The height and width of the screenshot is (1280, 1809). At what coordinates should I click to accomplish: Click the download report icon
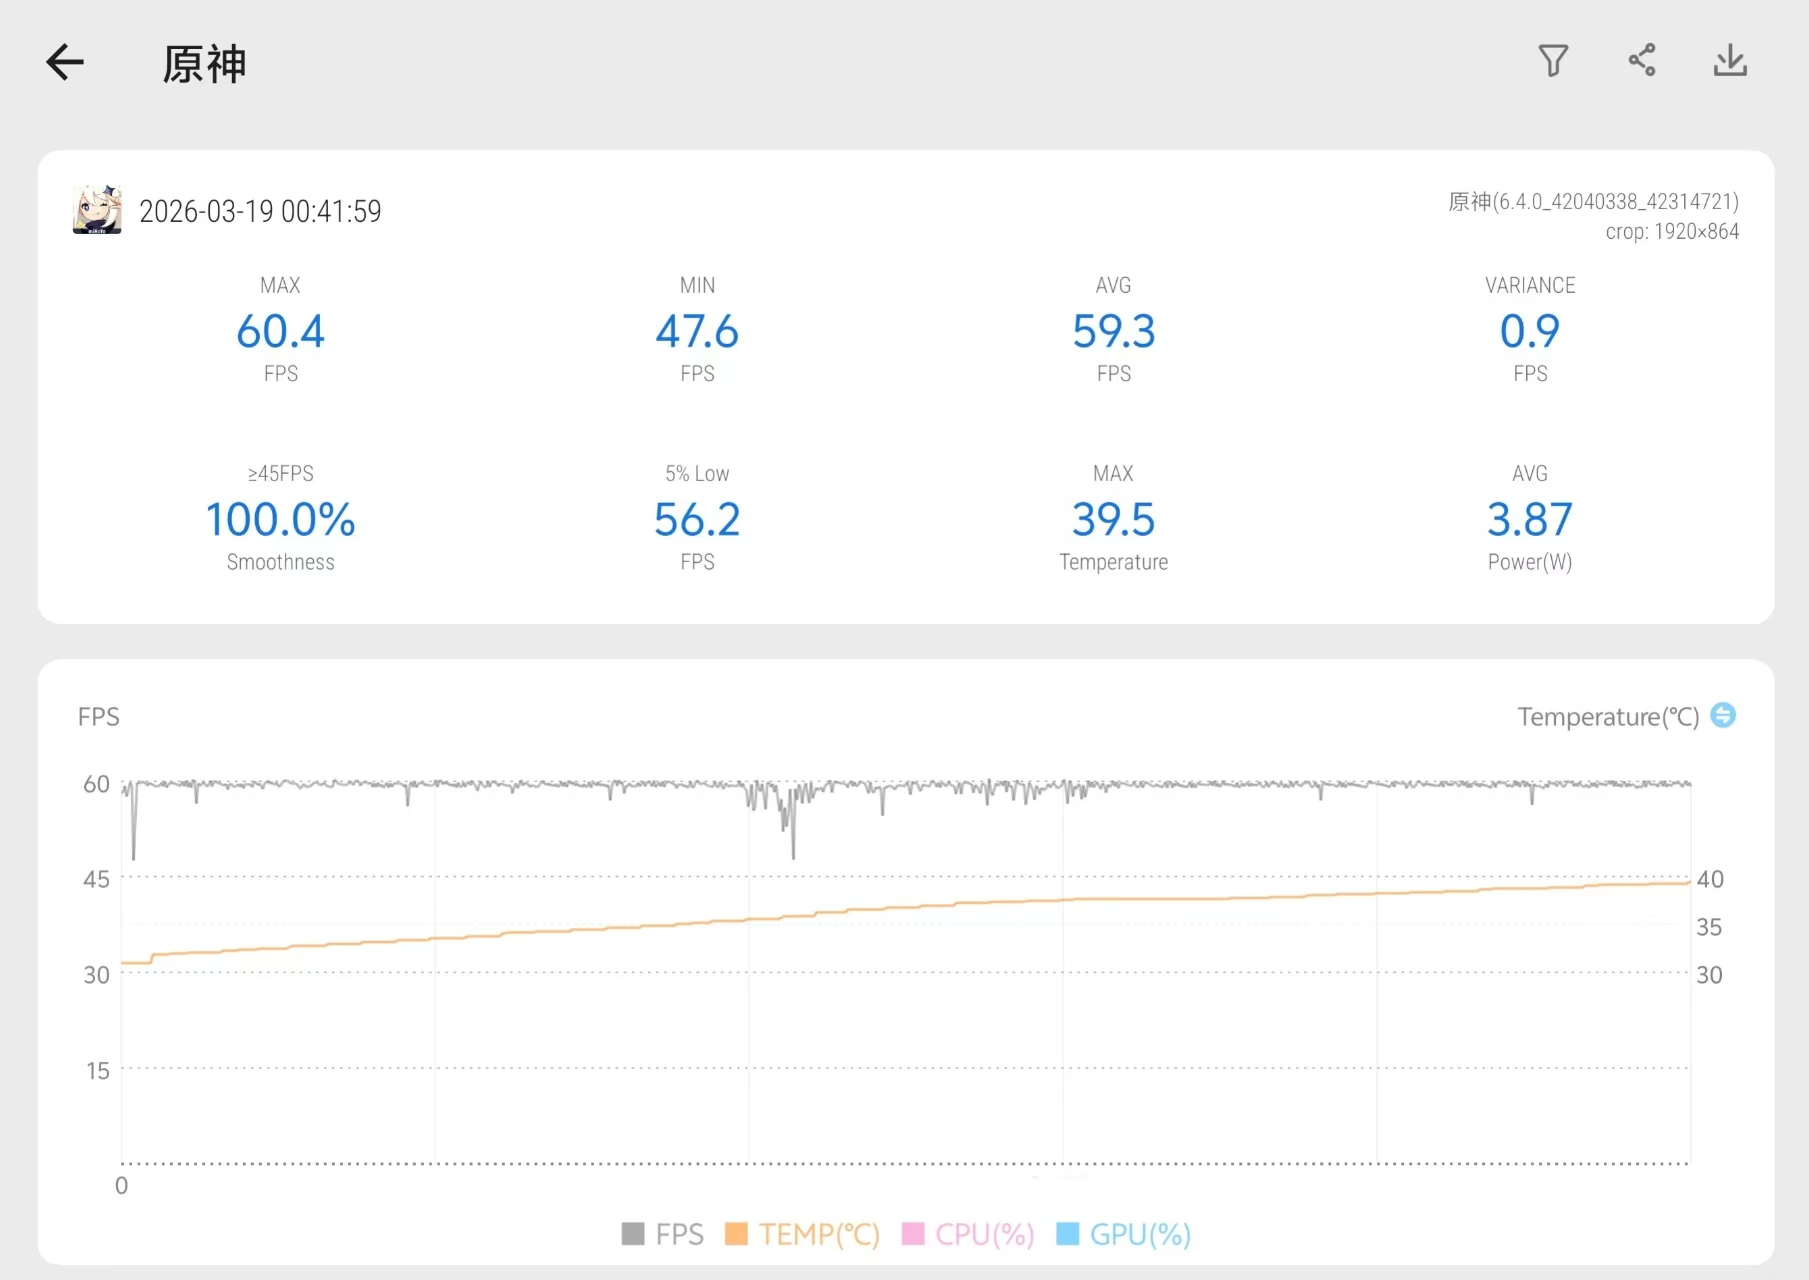coord(1729,61)
